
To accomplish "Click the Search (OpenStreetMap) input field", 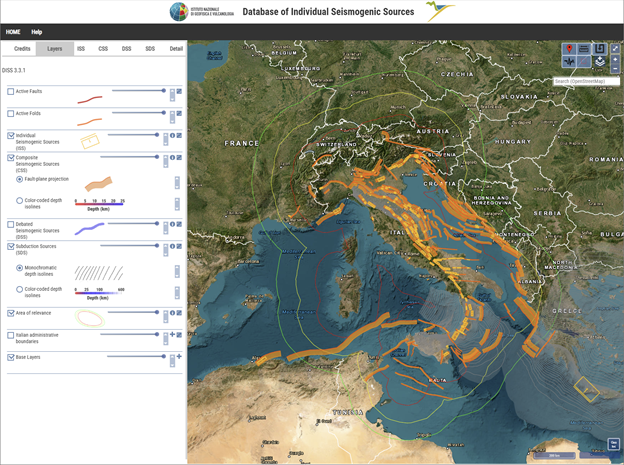I will 586,81.
